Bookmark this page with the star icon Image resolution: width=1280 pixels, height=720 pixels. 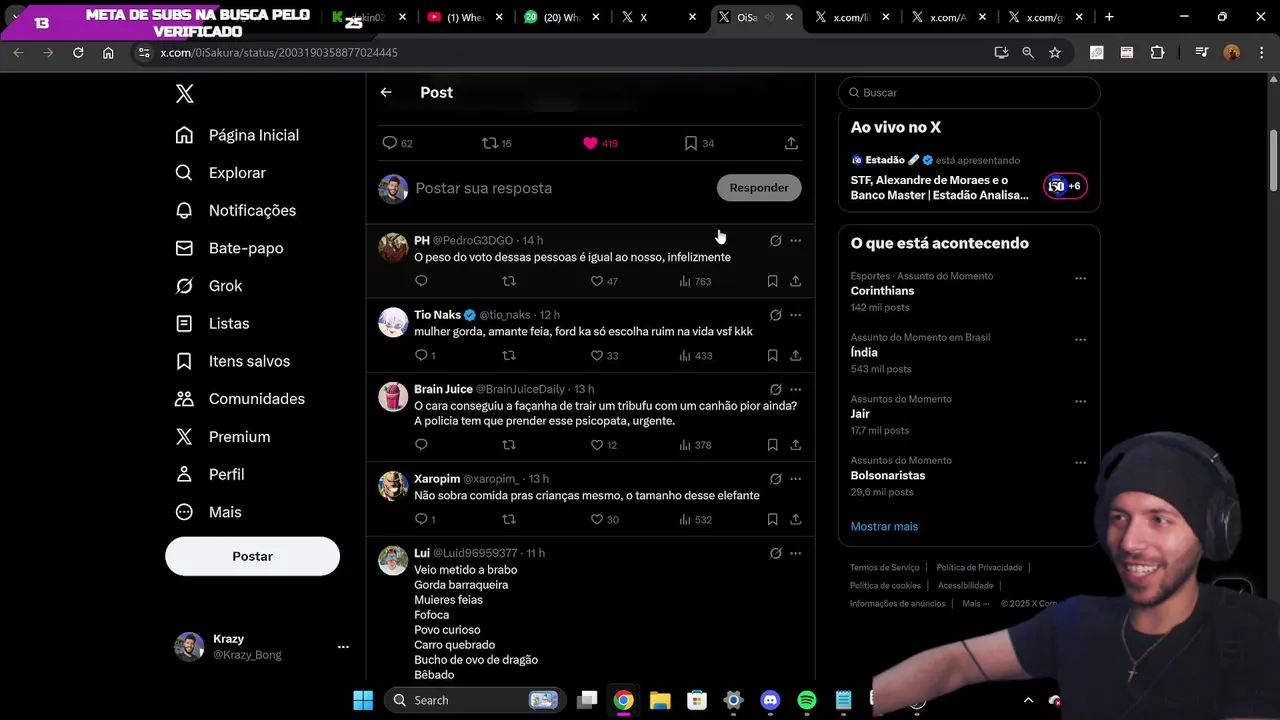pos(1054,52)
